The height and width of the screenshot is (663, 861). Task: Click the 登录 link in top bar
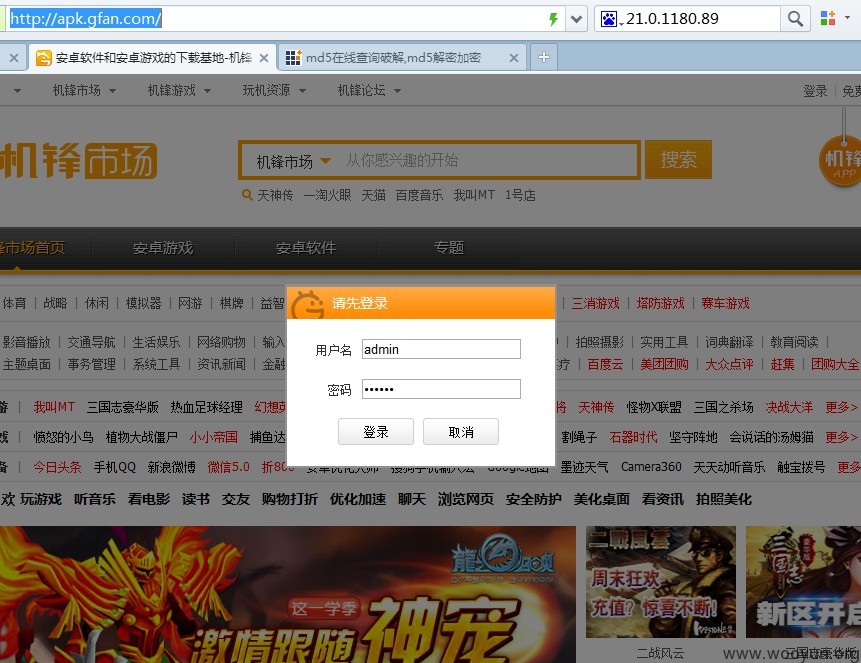[x=815, y=91]
